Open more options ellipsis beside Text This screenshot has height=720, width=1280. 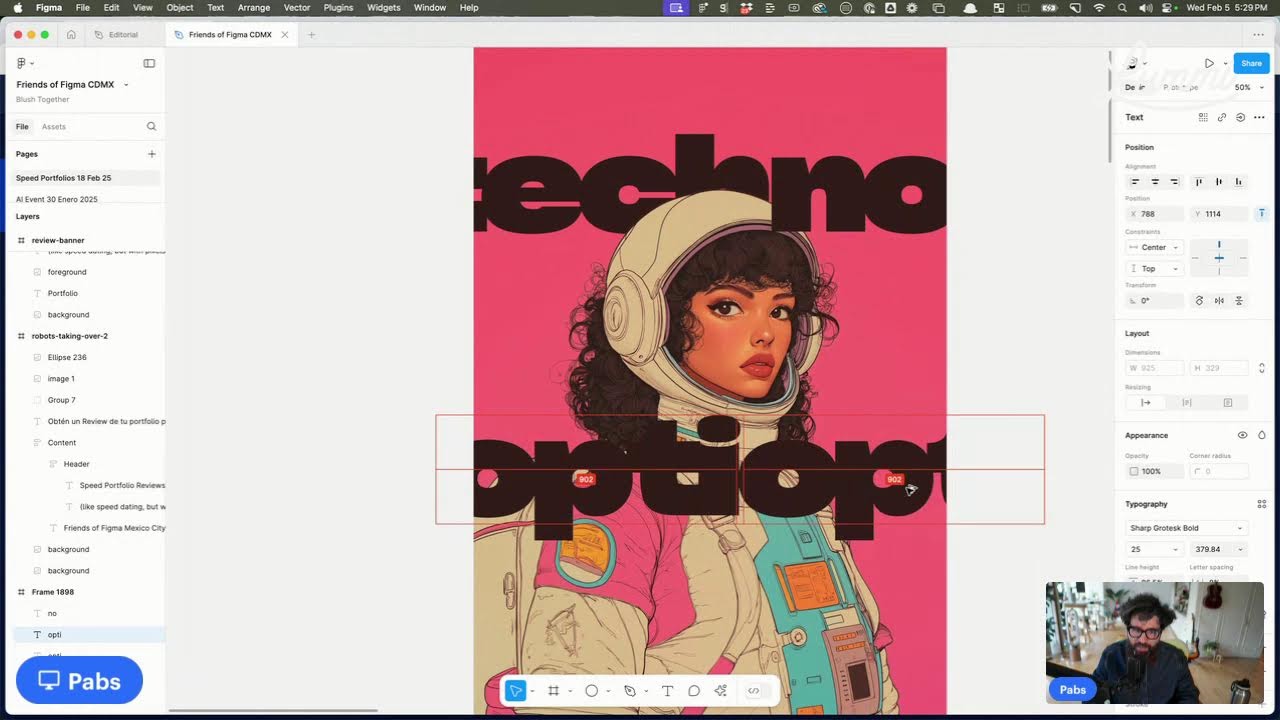point(1259,117)
